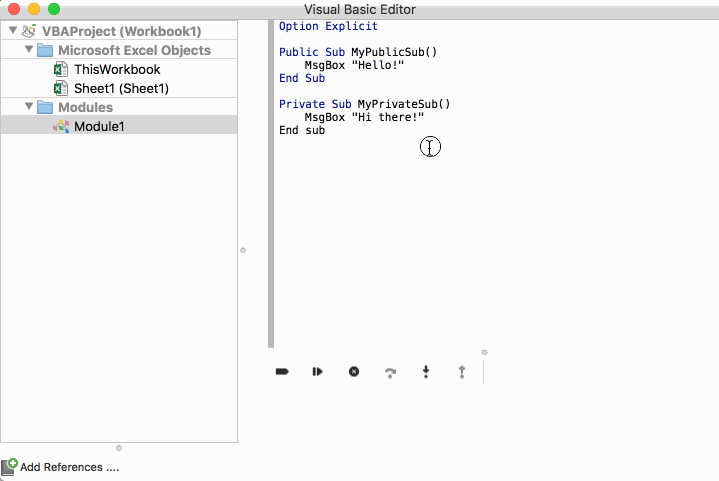
Task: Click the Private Sub MyPrivateSub() line
Action: pos(365,104)
